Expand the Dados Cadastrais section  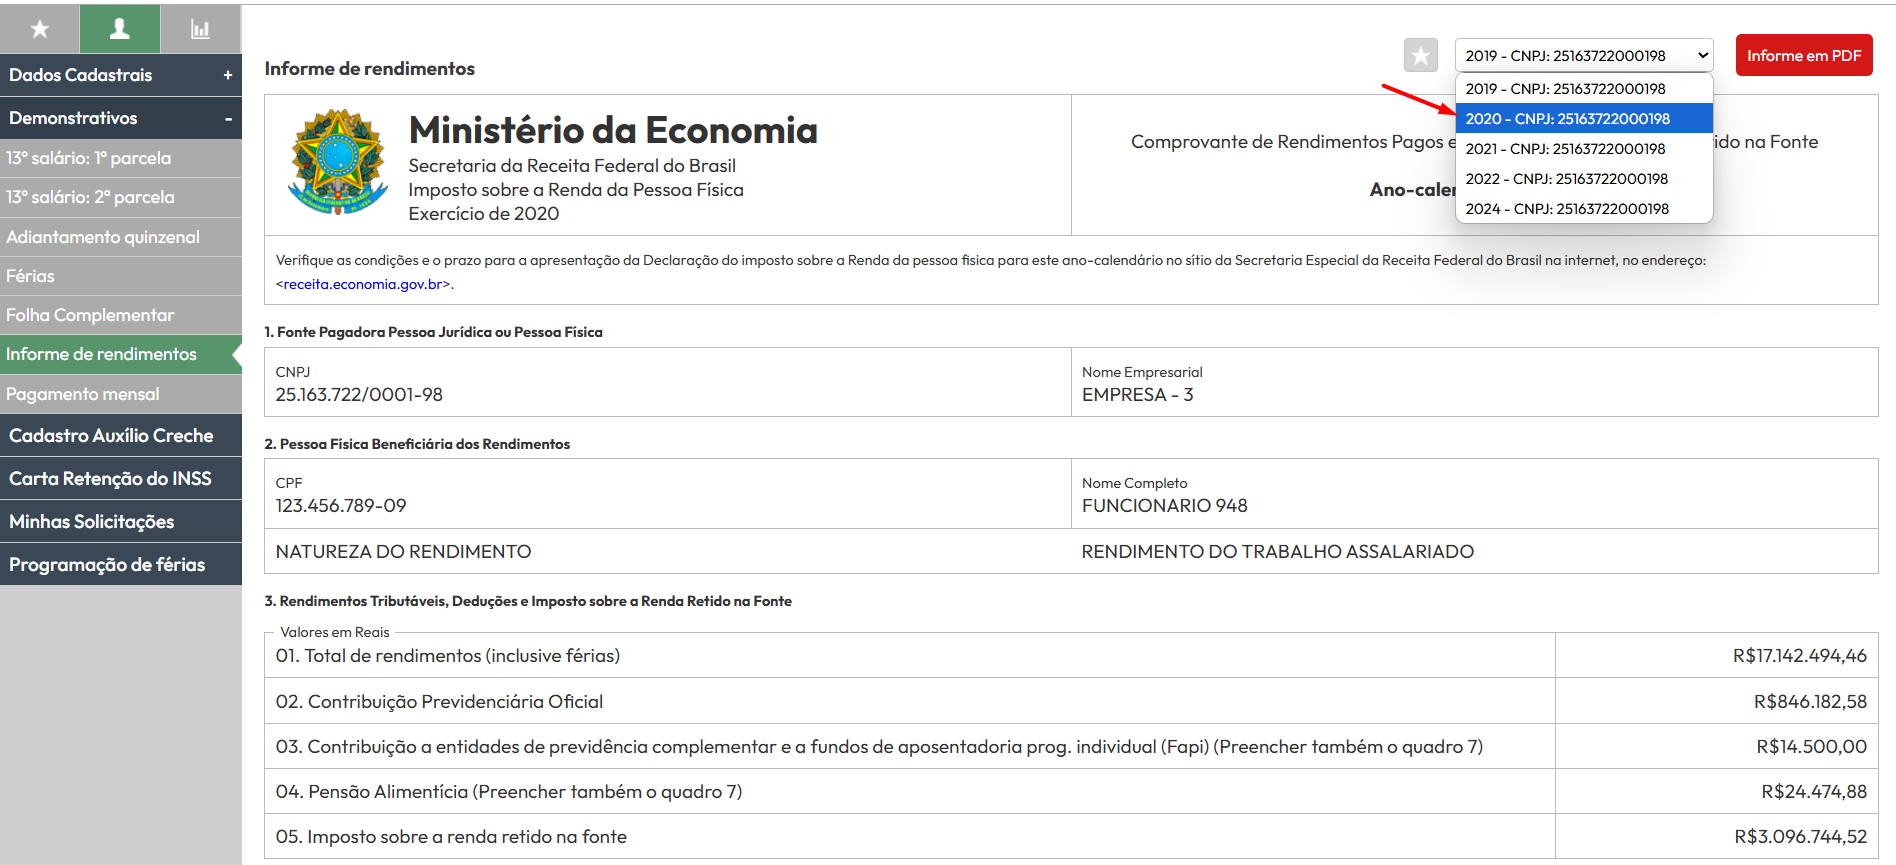point(121,75)
